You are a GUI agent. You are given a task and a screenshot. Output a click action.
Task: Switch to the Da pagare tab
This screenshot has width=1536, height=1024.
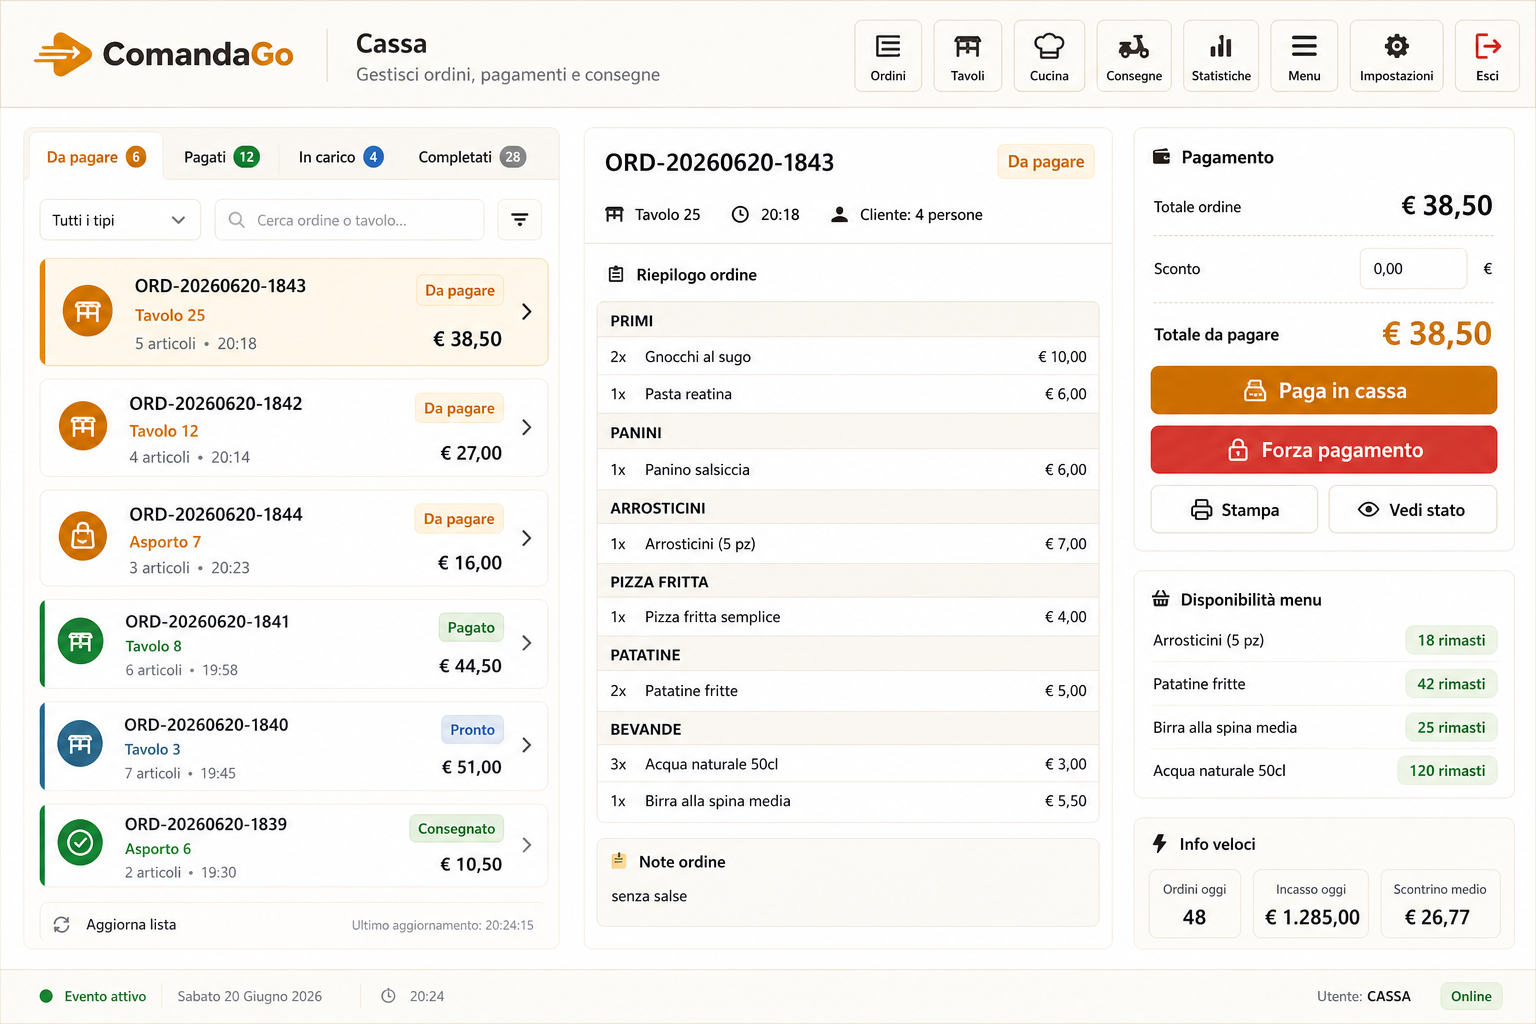96,157
